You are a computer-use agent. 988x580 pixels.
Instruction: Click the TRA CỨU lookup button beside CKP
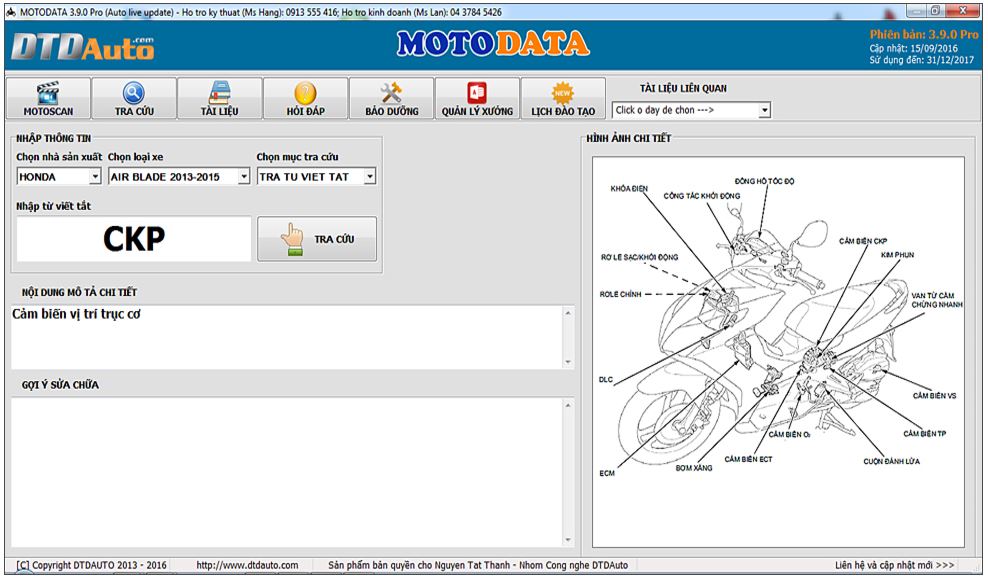[x=317, y=239]
